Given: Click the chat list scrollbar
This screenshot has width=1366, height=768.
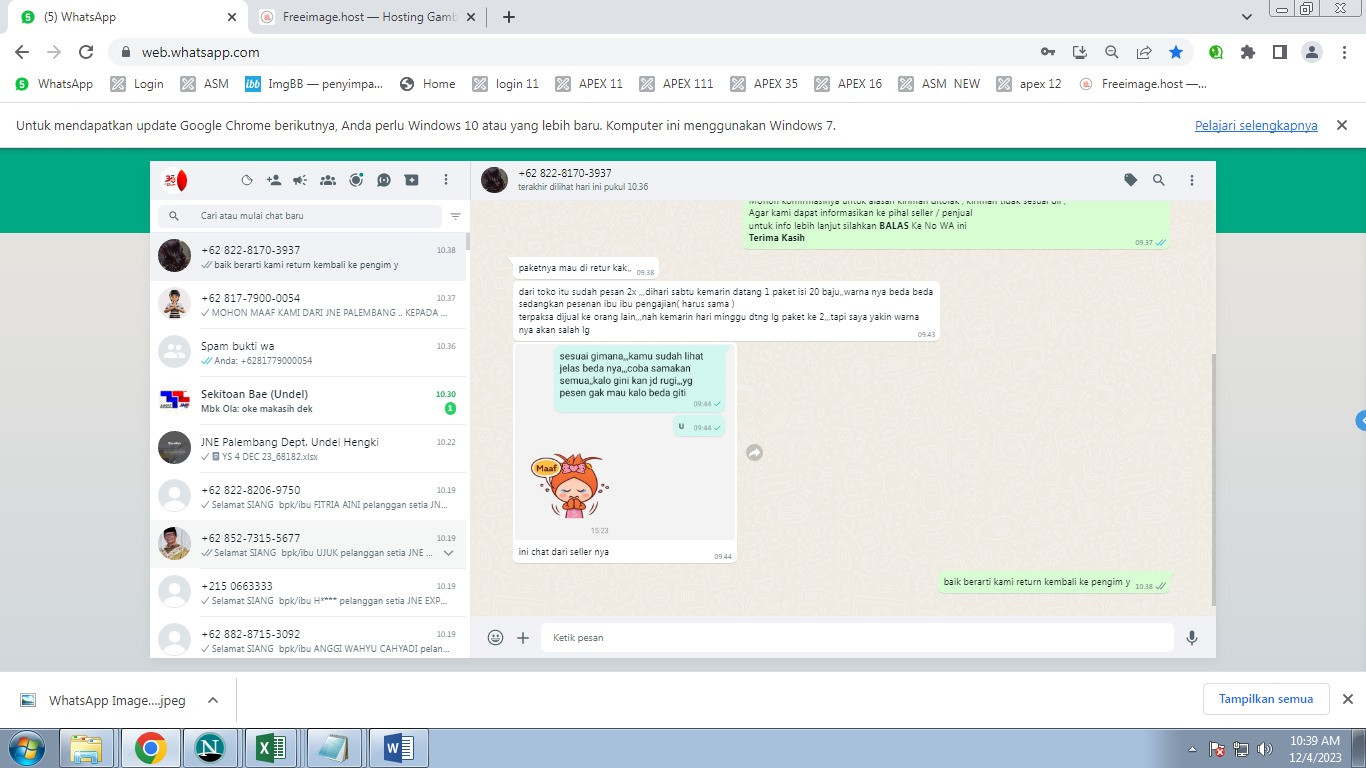Looking at the screenshot, I should pos(468,240).
